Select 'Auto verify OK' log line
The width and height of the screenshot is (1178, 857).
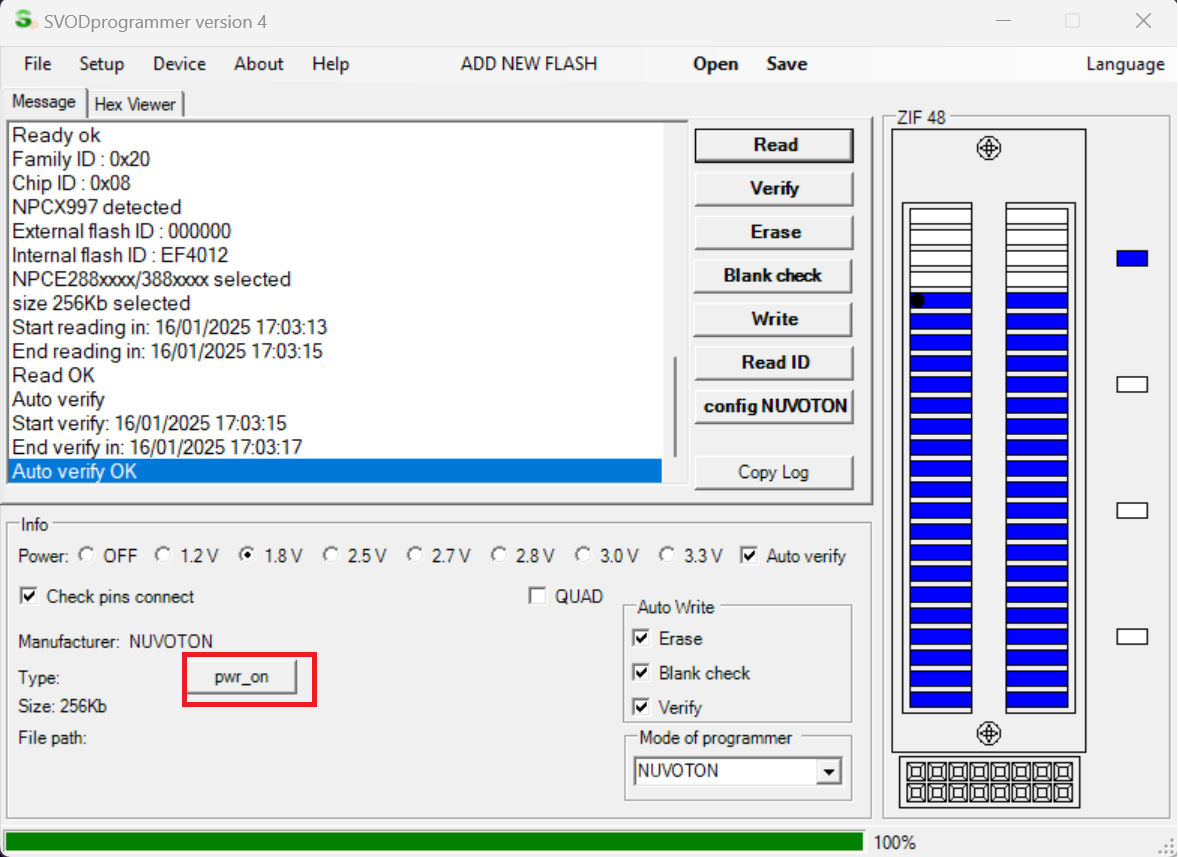pos(335,471)
